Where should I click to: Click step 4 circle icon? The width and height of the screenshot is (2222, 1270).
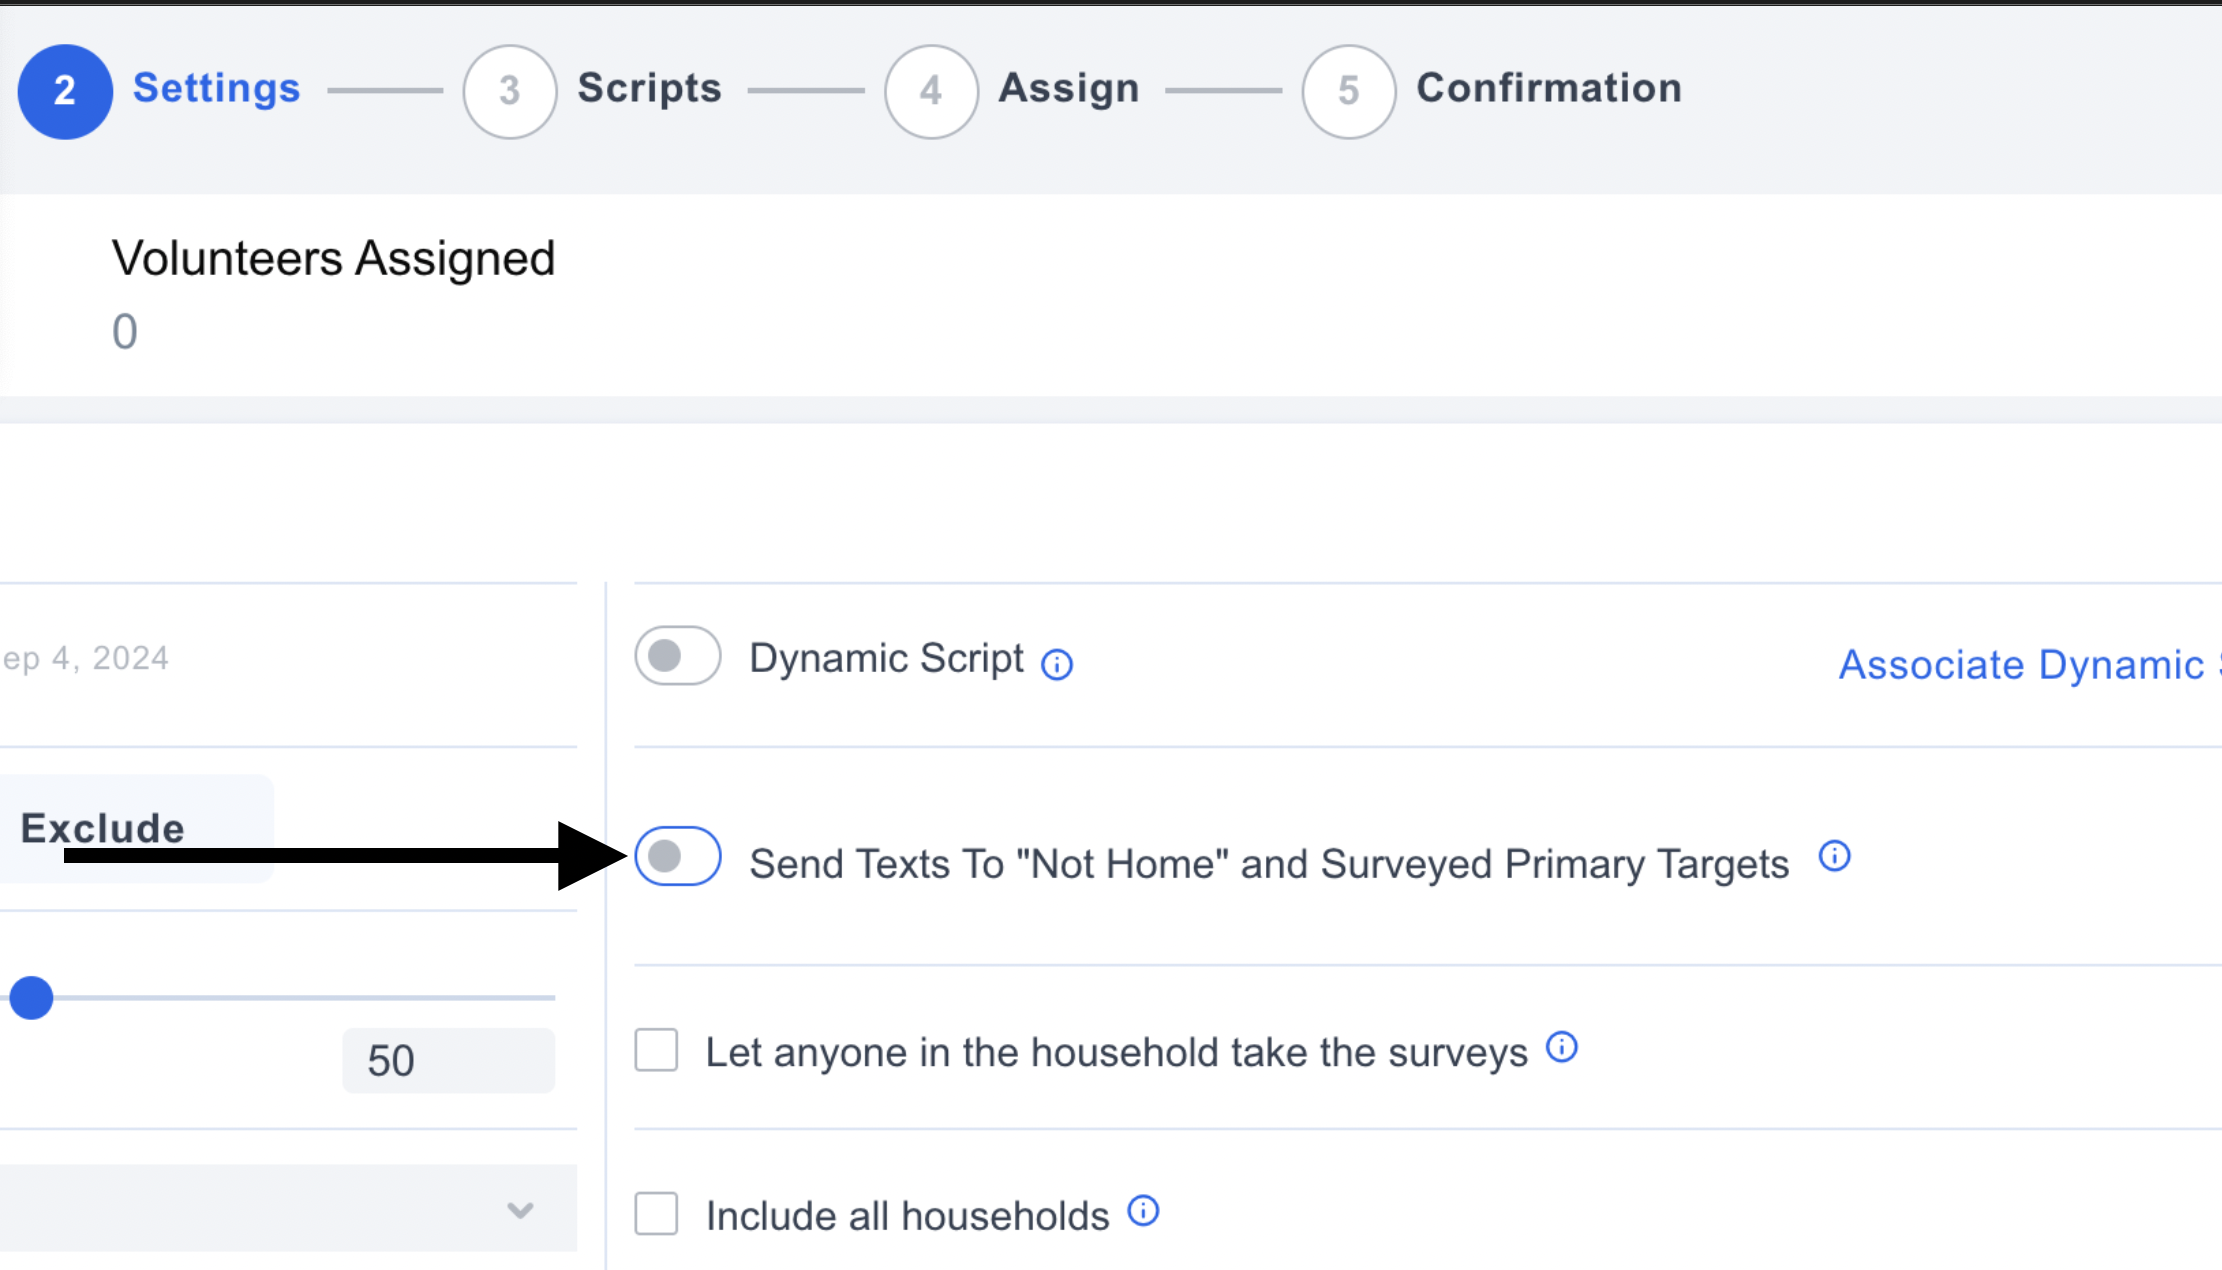pos(930,91)
